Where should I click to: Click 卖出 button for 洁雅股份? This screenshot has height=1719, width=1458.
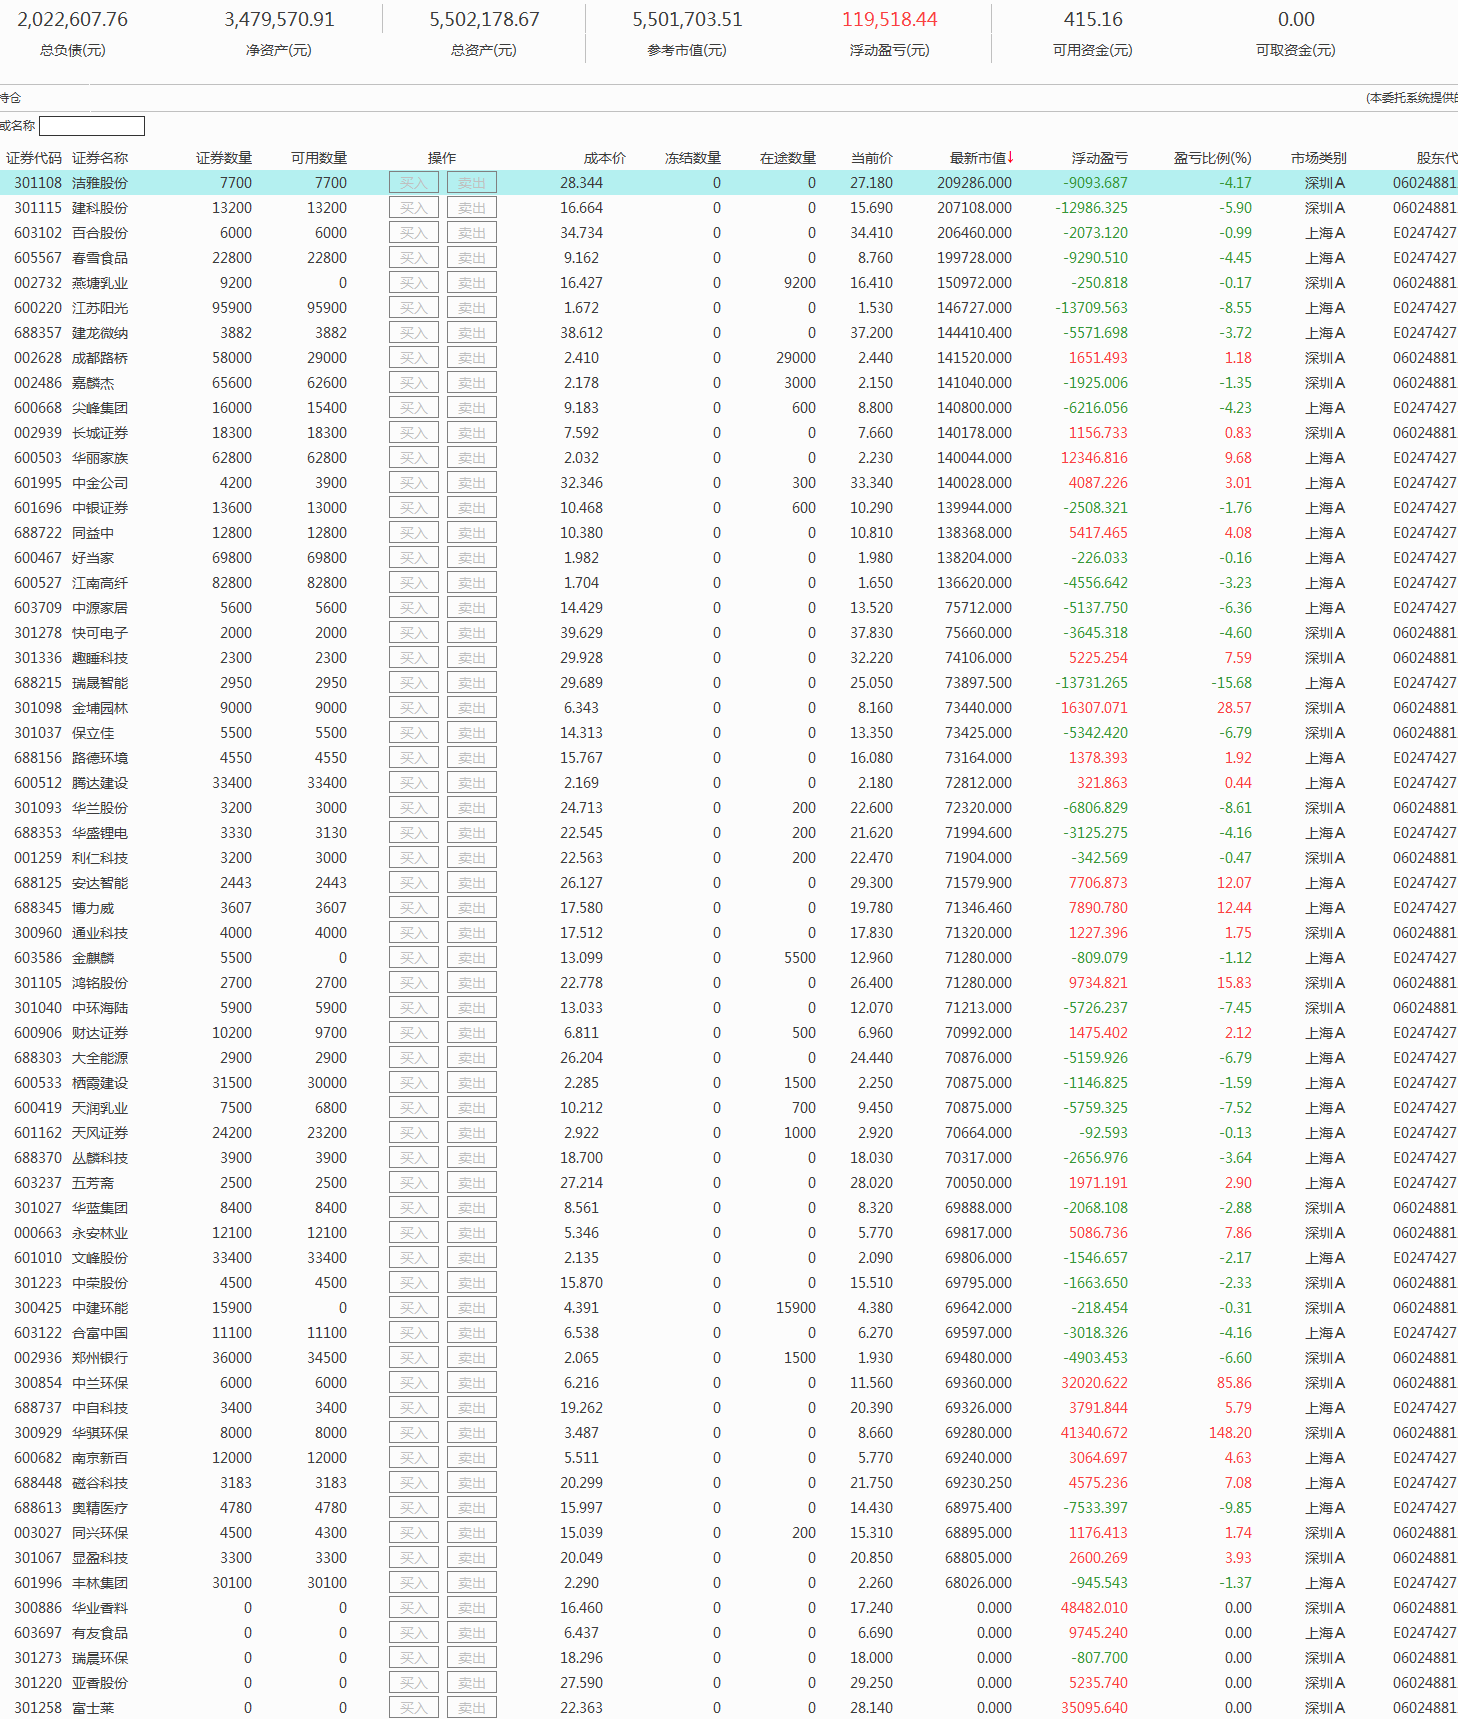[472, 183]
